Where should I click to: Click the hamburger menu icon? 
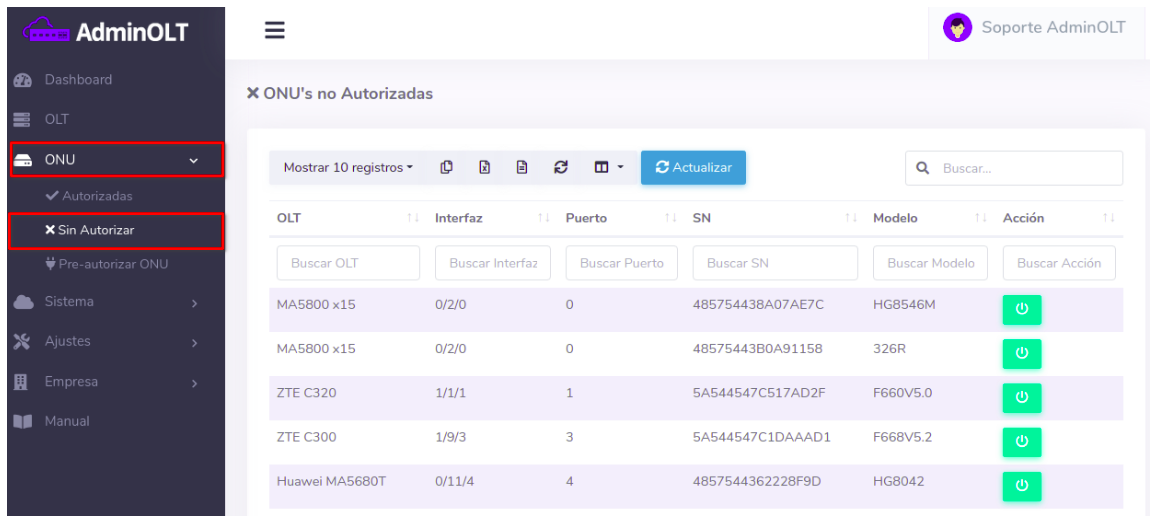274,31
